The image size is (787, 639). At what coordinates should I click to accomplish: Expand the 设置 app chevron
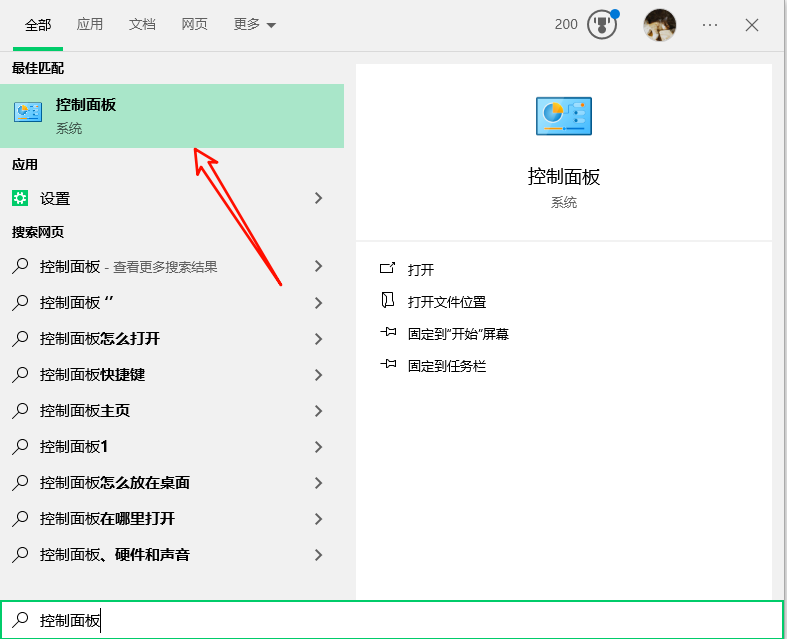point(318,198)
